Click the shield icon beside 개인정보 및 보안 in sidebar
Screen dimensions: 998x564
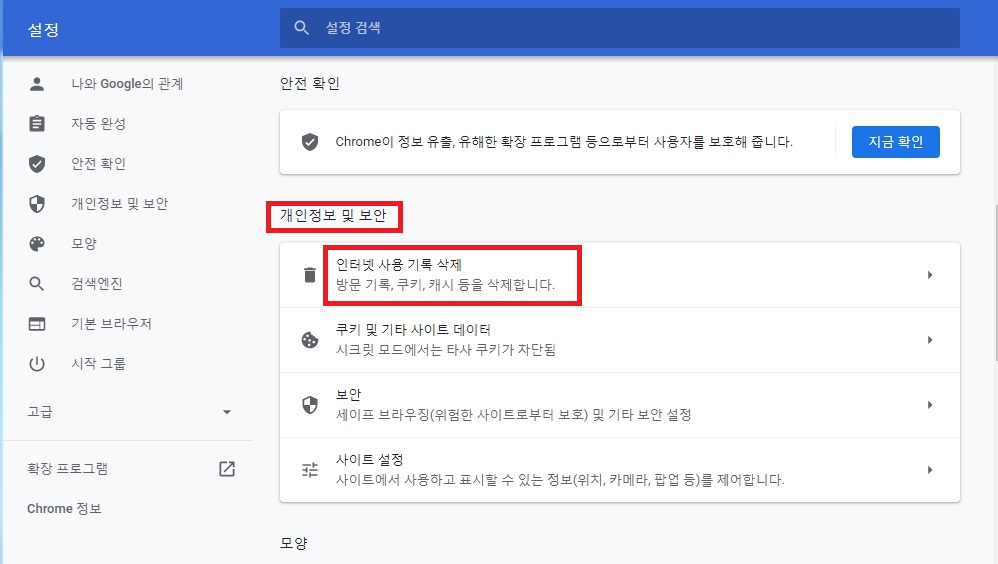click(37, 204)
